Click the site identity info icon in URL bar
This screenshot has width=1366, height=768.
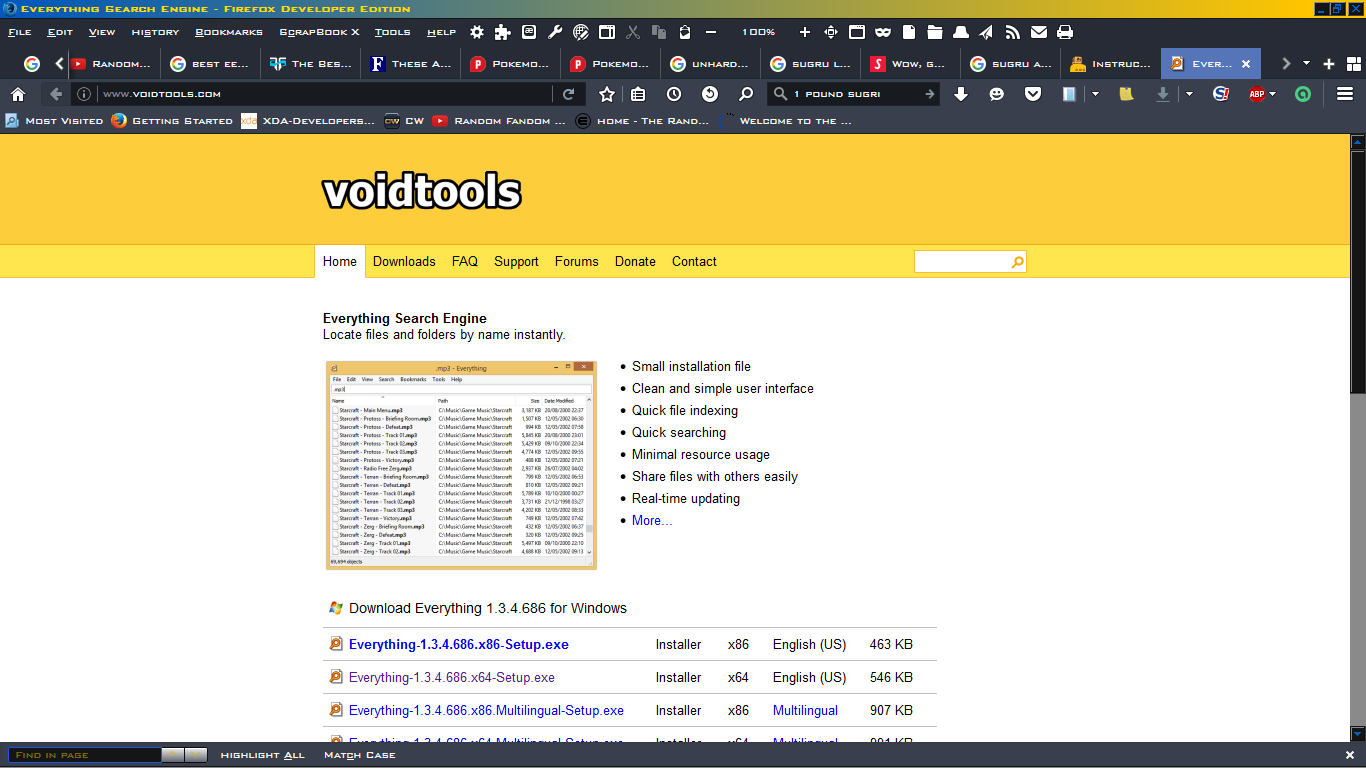pyautogui.click(x=84, y=94)
